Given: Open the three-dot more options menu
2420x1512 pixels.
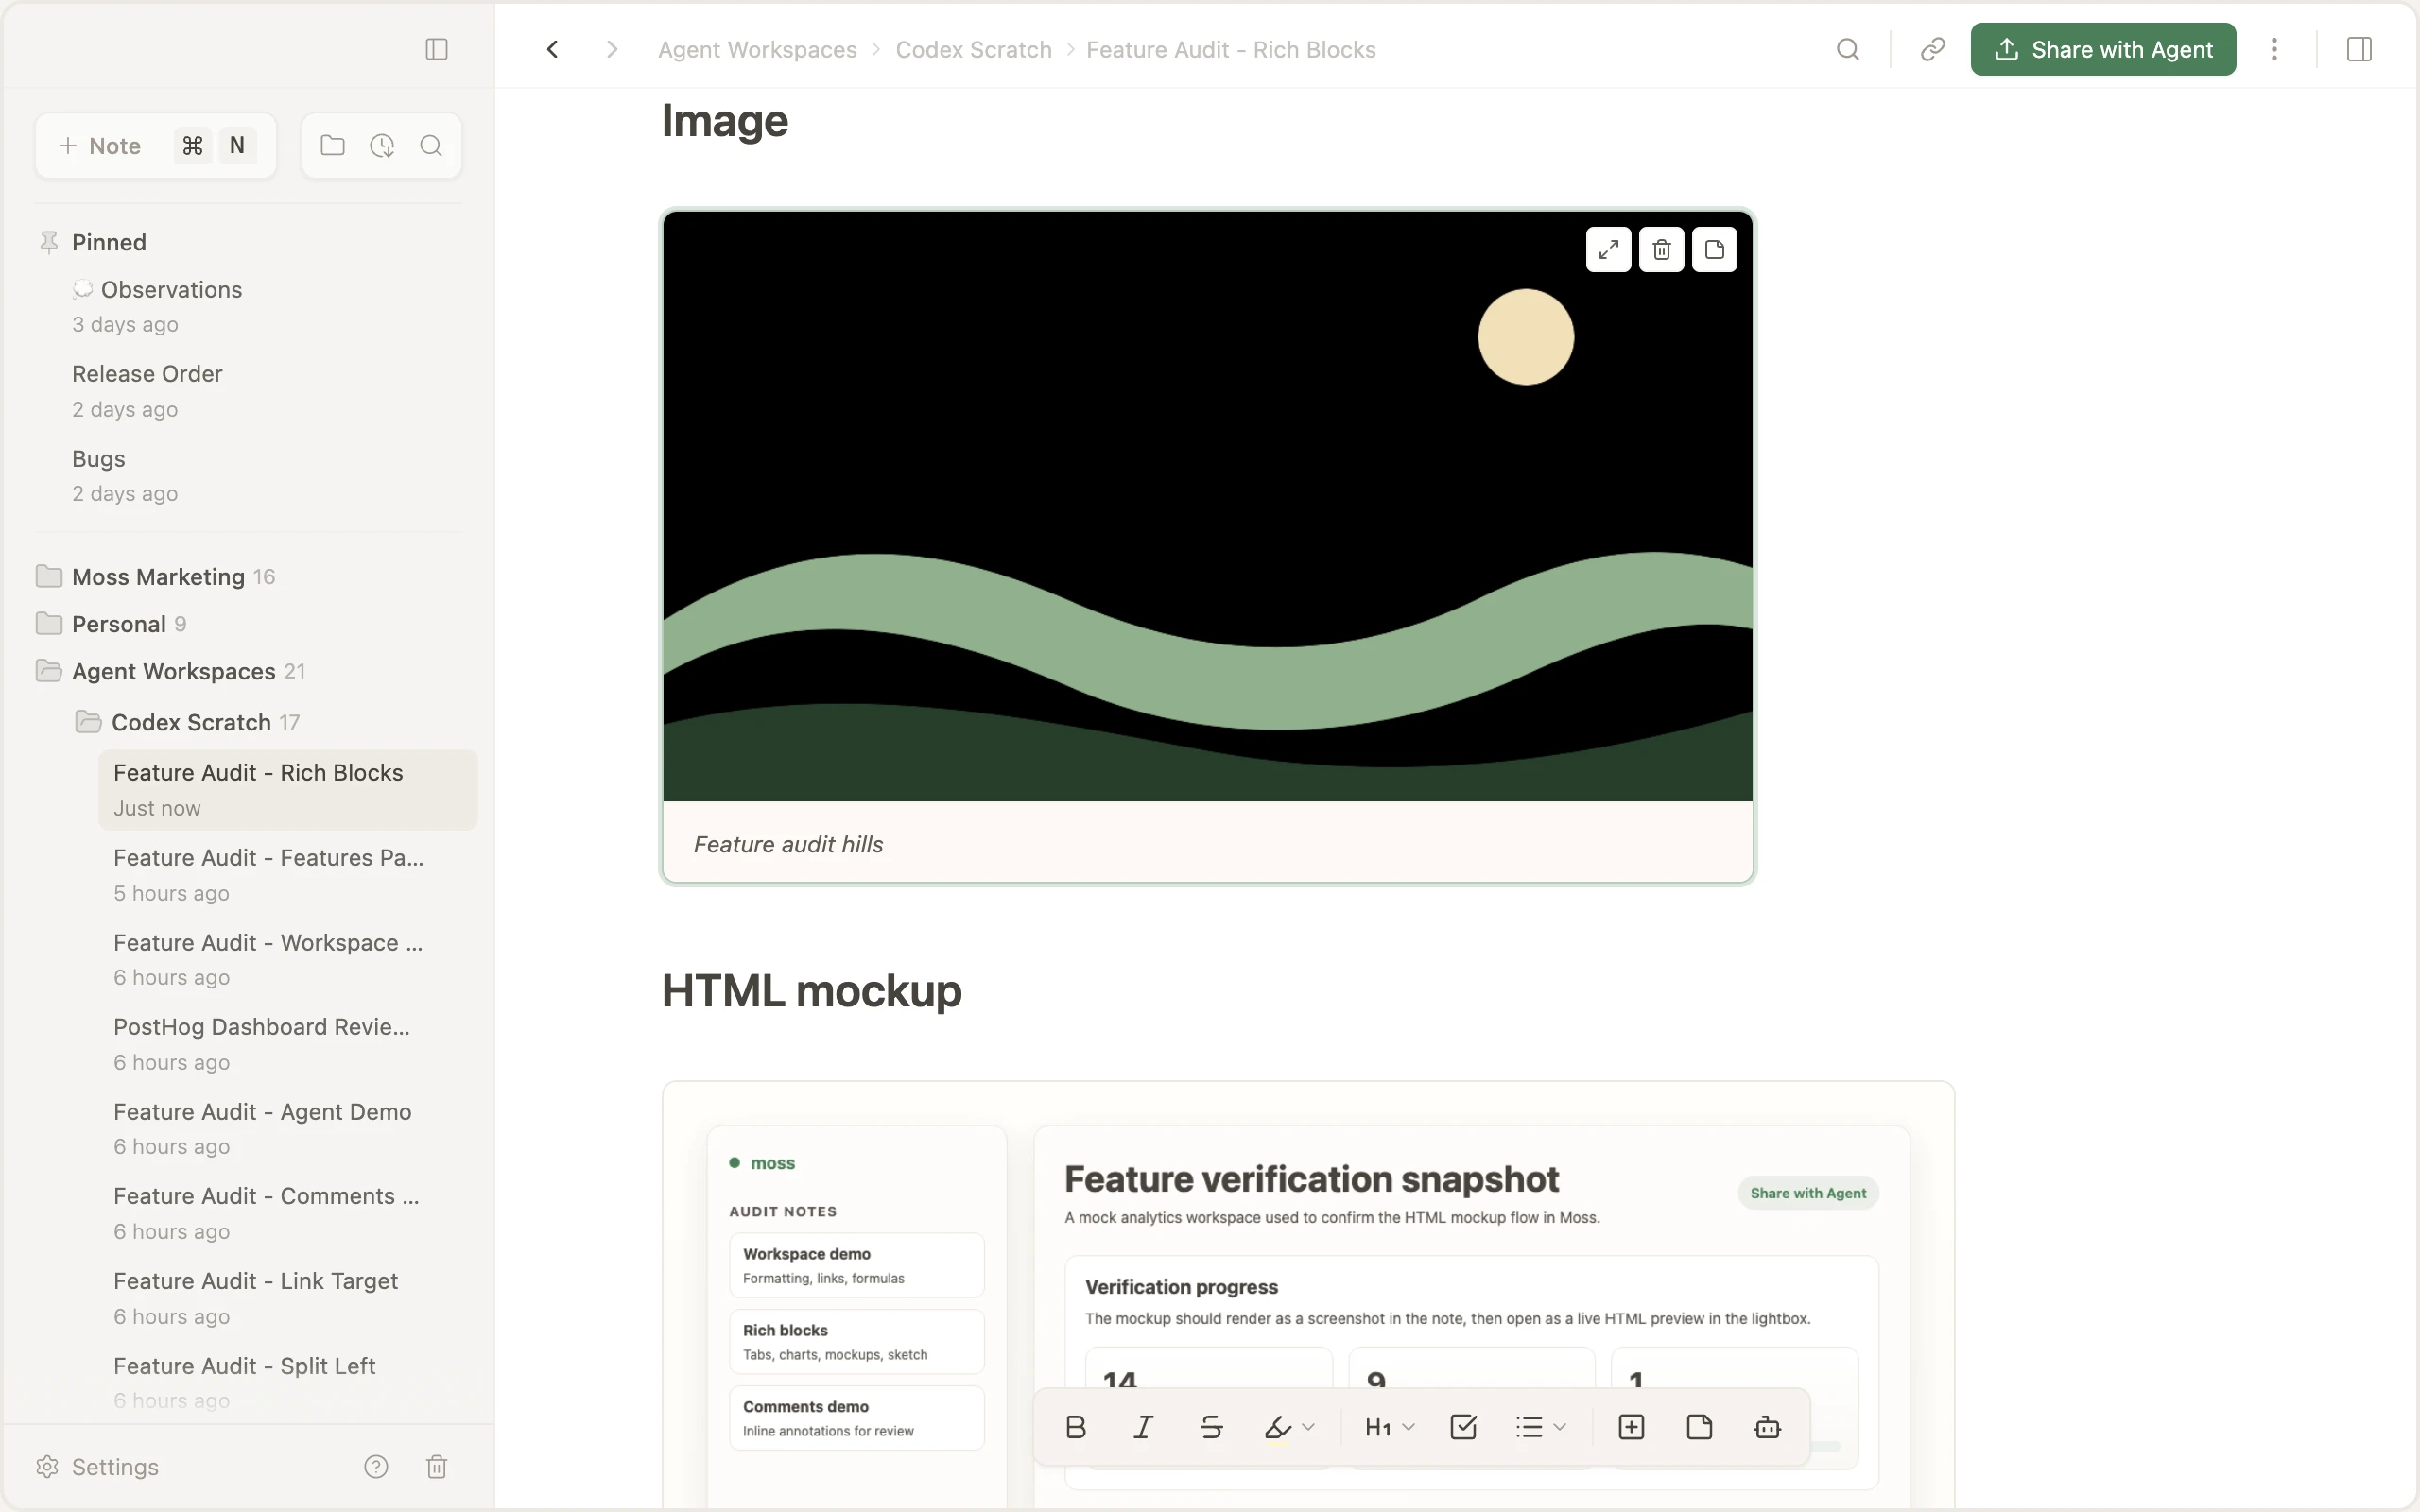Looking at the screenshot, I should tap(2274, 49).
